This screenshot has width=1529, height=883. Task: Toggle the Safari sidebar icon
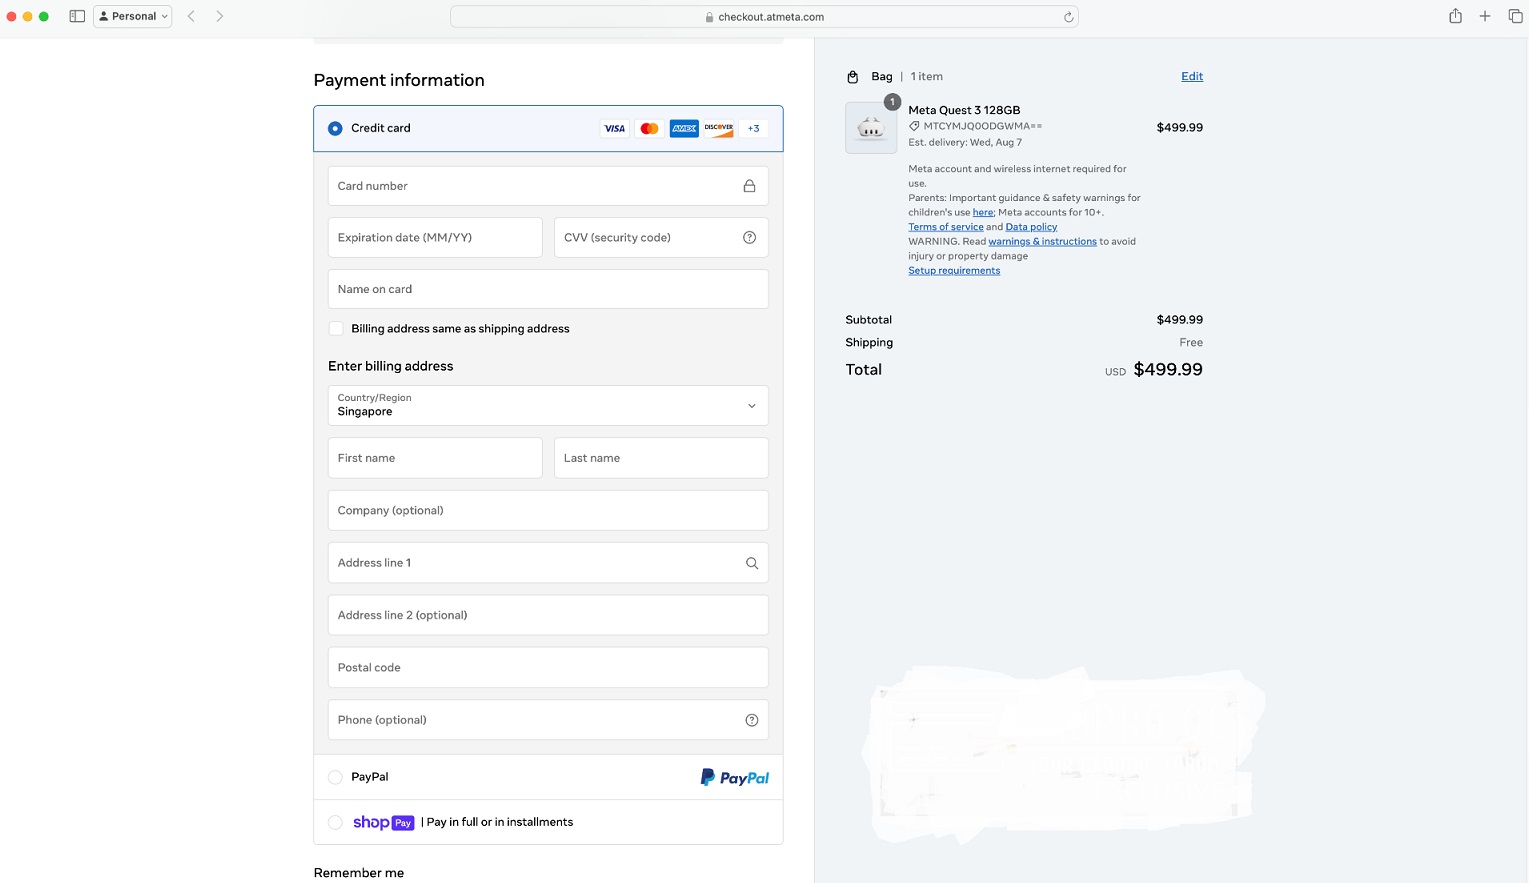click(77, 16)
